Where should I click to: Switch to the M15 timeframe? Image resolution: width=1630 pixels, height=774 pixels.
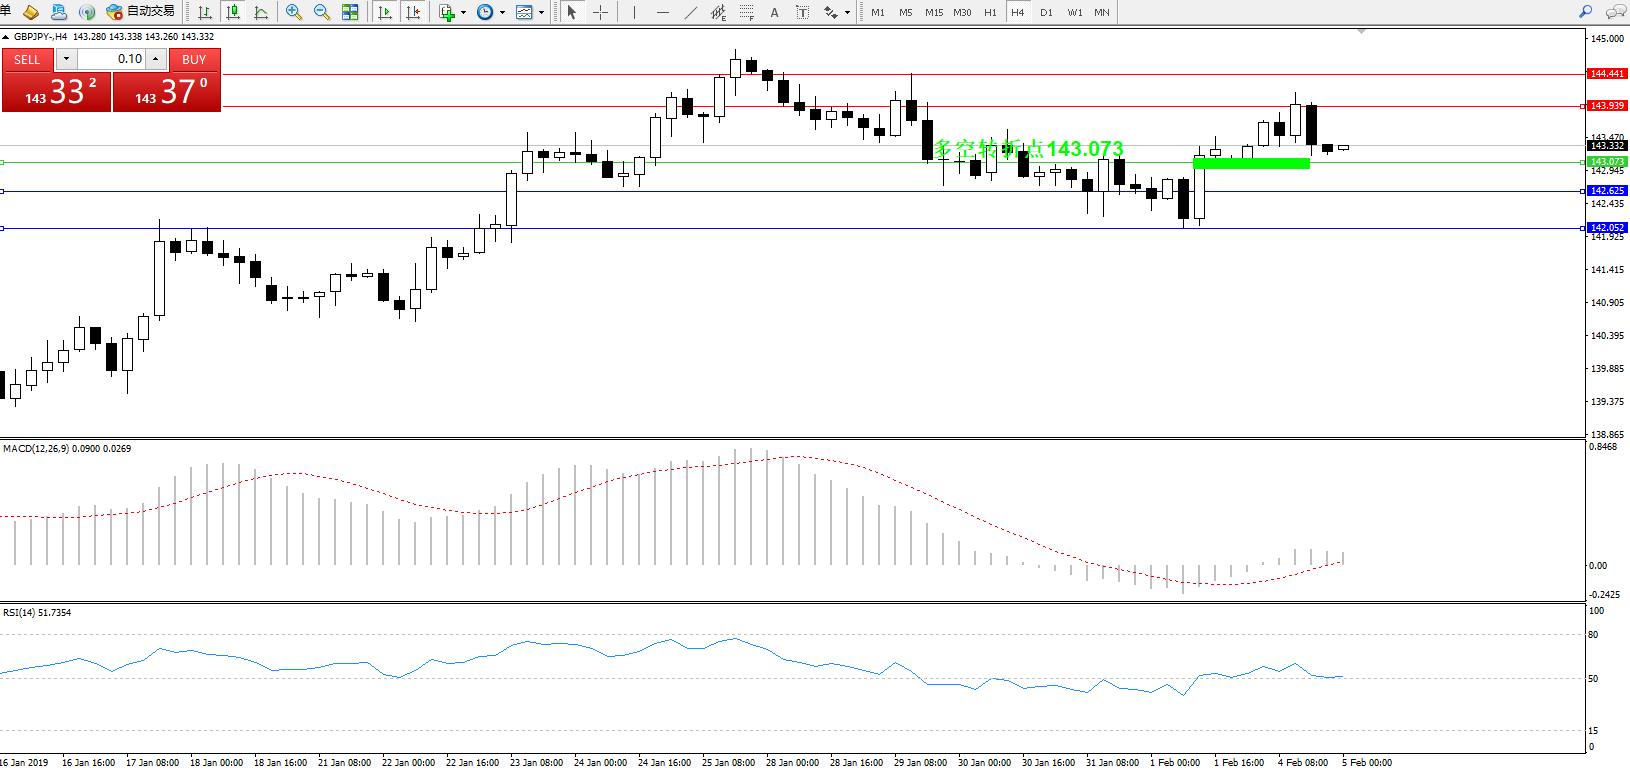coord(934,12)
